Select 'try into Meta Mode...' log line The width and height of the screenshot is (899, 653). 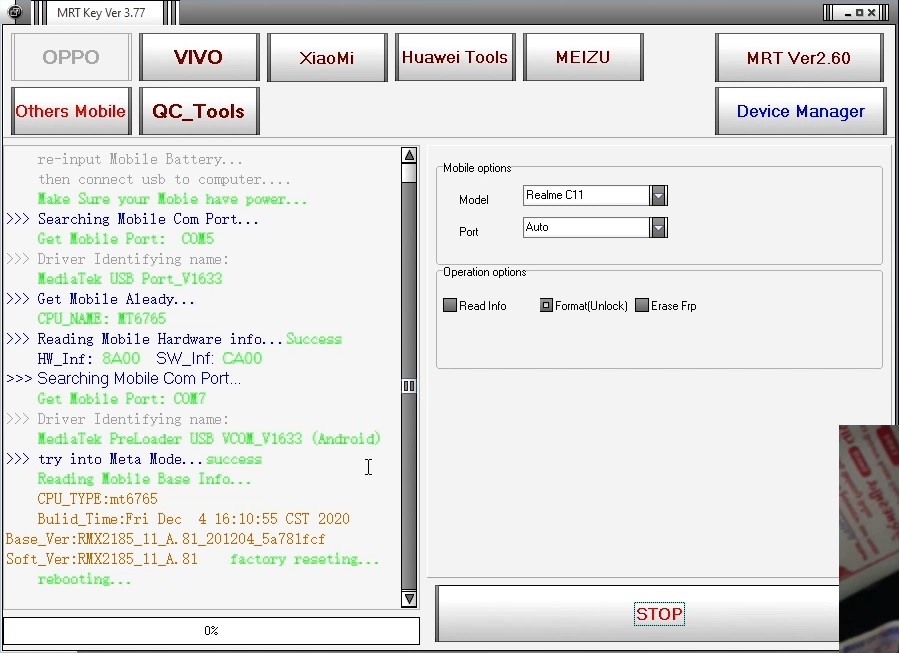120,460
